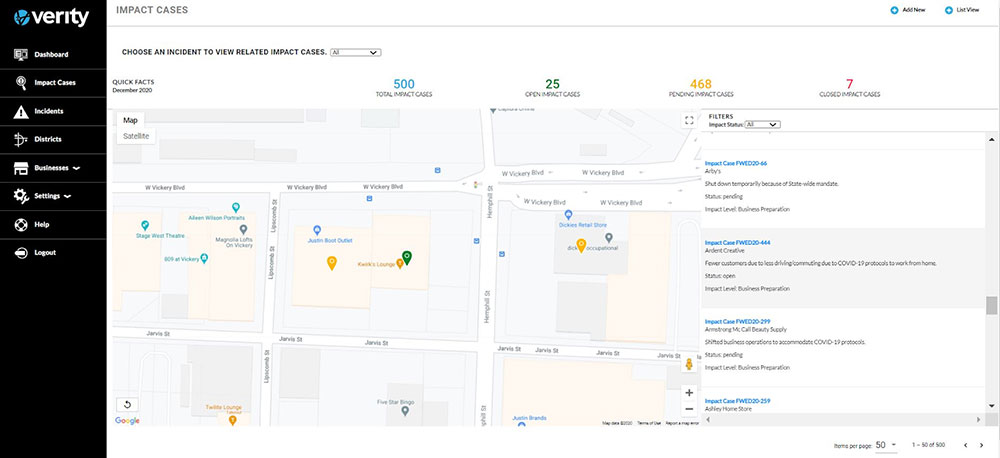Open the Impact Status filter dropdown
This screenshot has height=458, width=1000.
pos(762,125)
